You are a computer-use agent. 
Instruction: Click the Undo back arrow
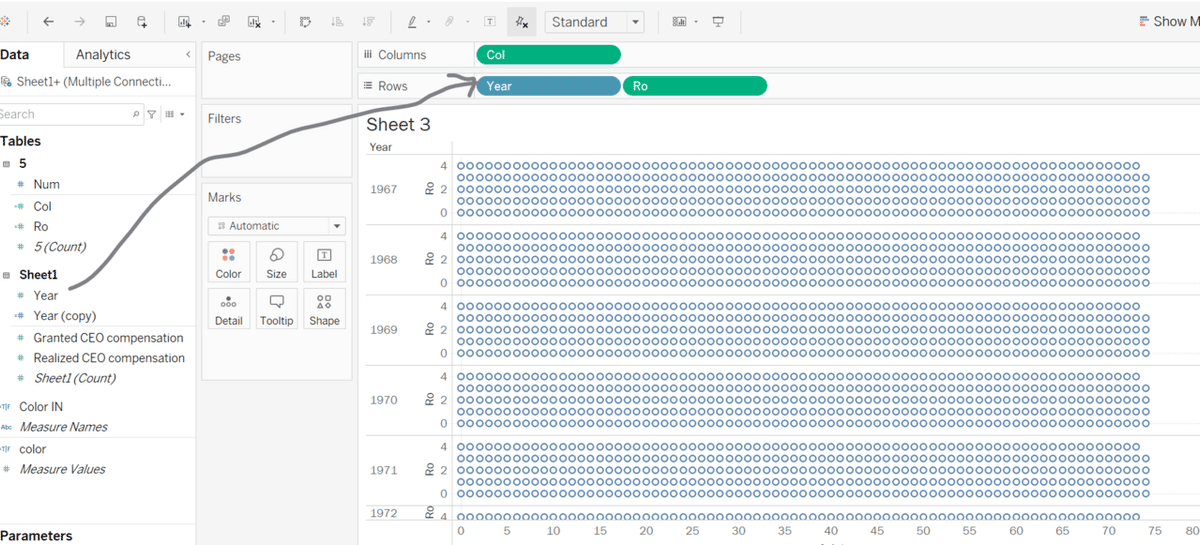[x=48, y=21]
